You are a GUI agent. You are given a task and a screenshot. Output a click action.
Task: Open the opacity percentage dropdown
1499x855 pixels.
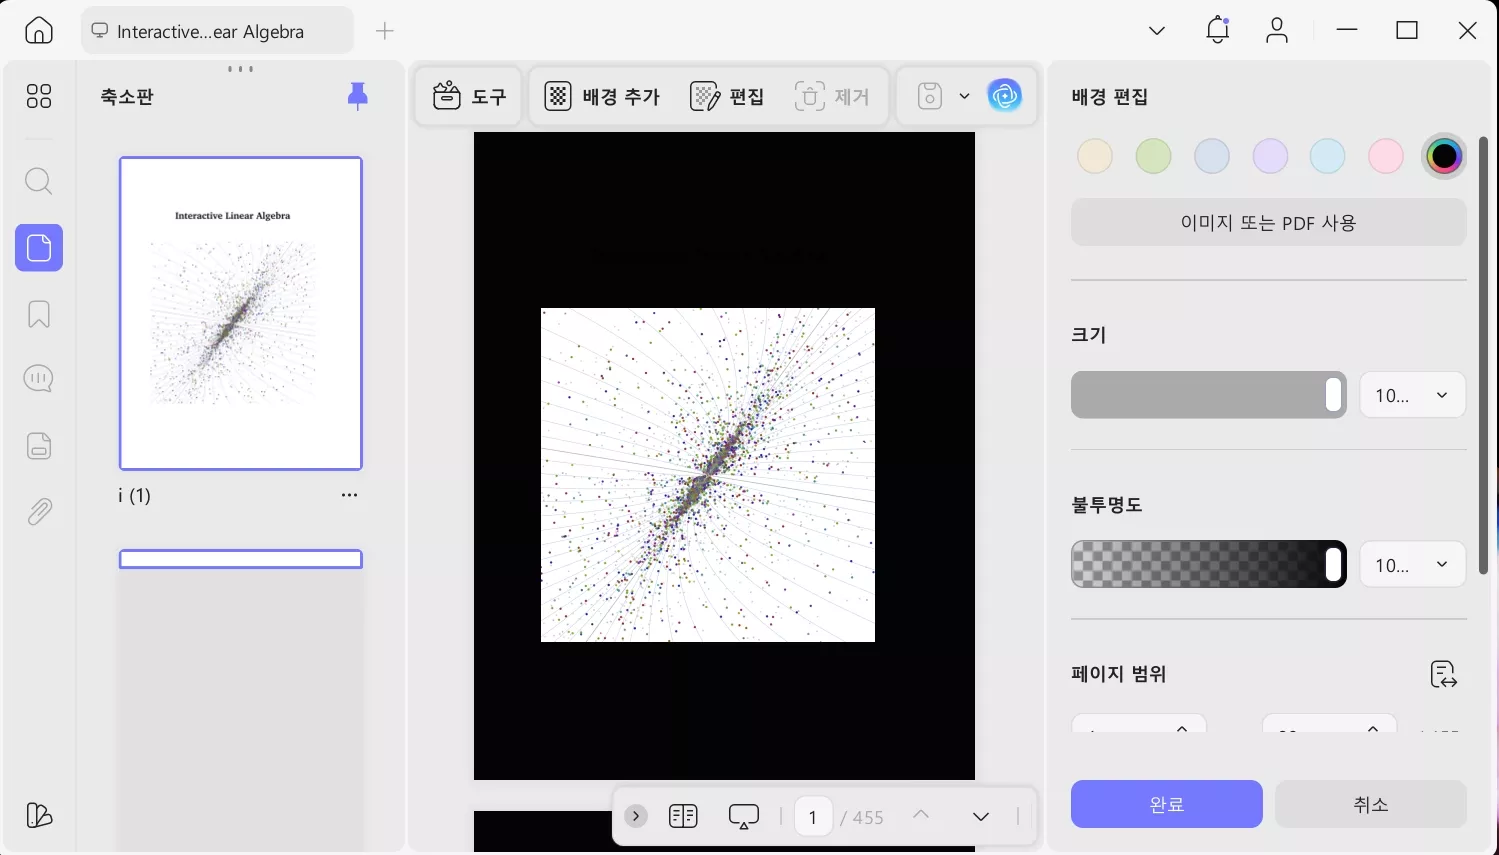pyautogui.click(x=1412, y=564)
